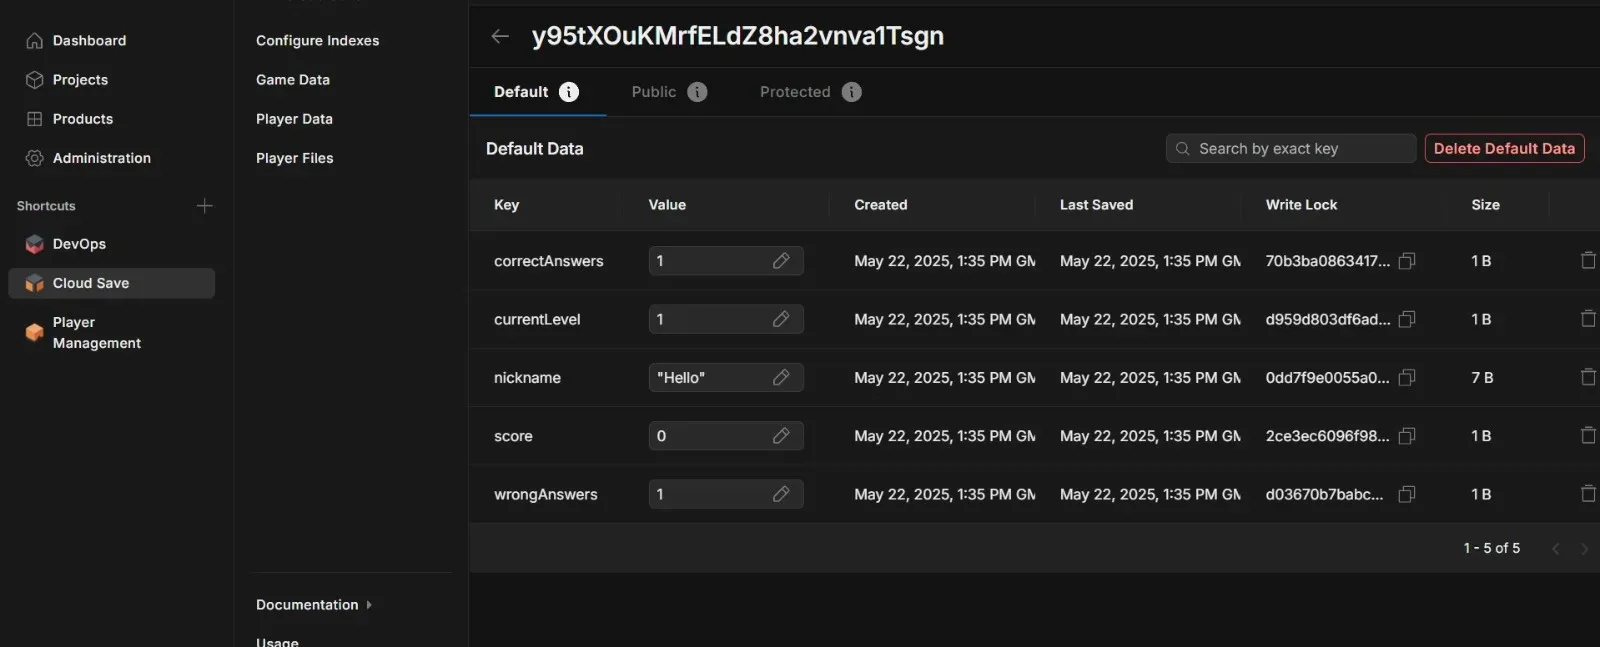Click the info icon beside Protected tab
The width and height of the screenshot is (1600, 647).
pos(851,92)
